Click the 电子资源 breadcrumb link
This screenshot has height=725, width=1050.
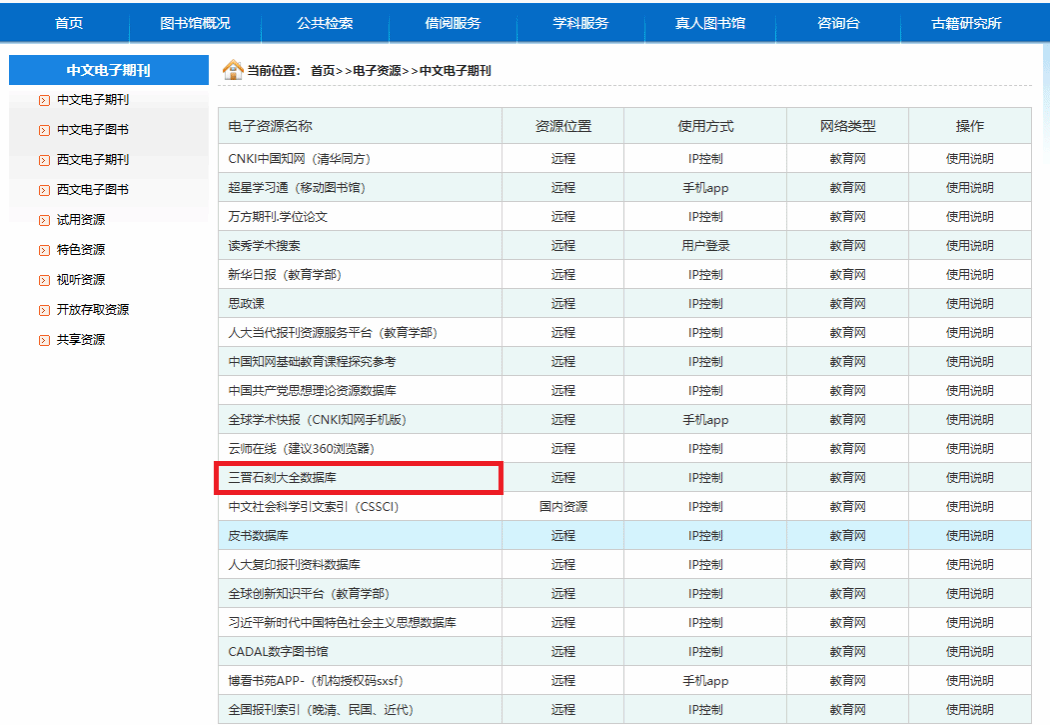pos(377,71)
